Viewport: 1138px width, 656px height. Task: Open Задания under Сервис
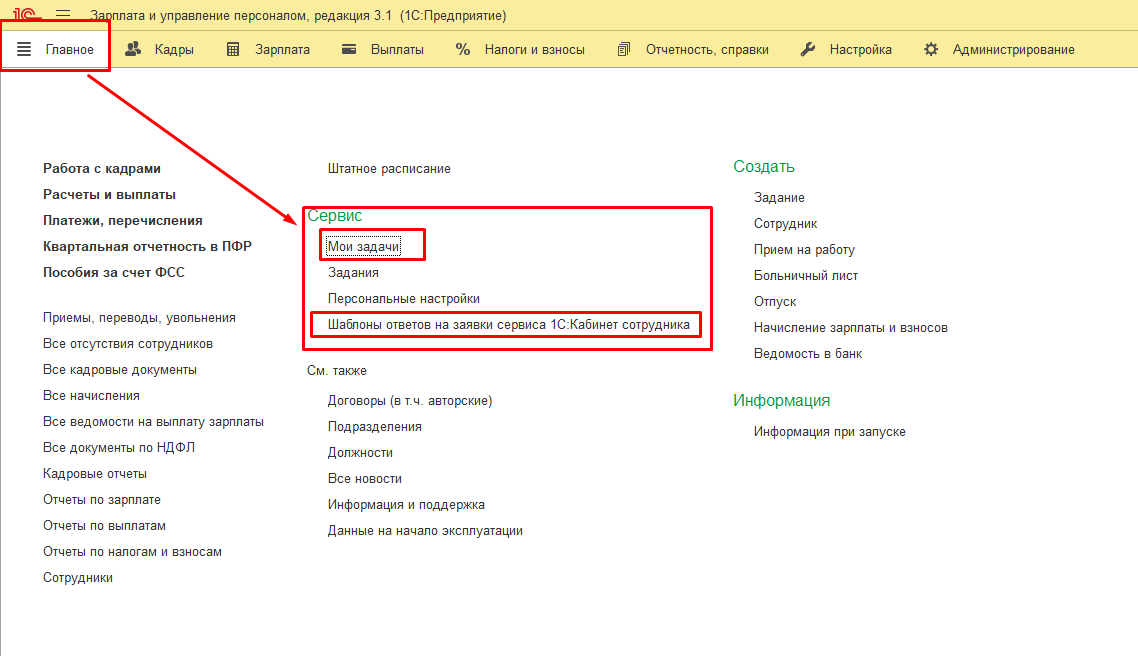tap(353, 273)
